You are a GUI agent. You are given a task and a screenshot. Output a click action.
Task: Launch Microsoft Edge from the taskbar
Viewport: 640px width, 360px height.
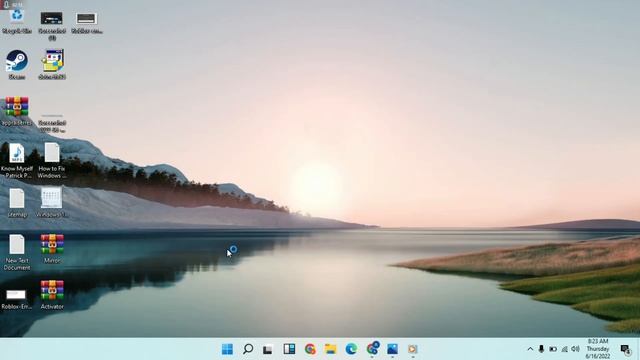tap(351, 349)
